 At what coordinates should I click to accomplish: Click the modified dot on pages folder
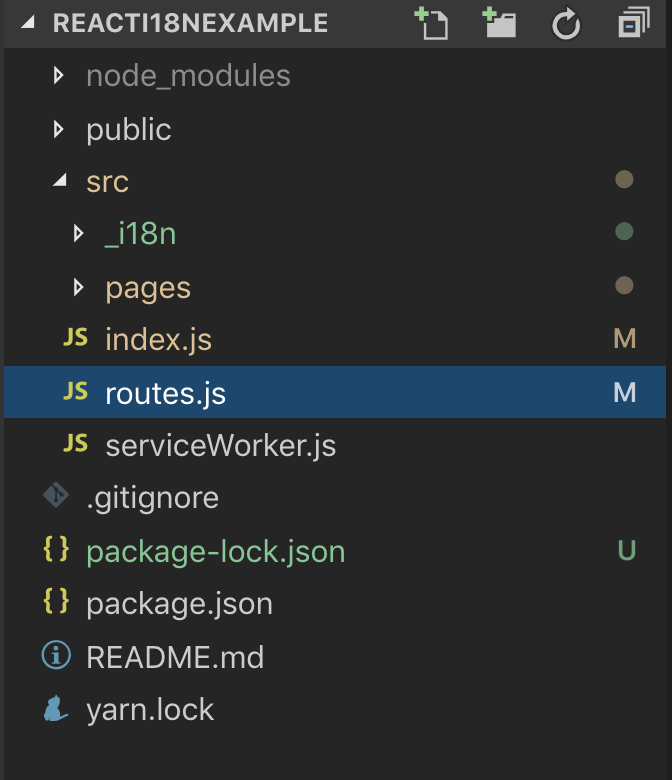click(624, 286)
